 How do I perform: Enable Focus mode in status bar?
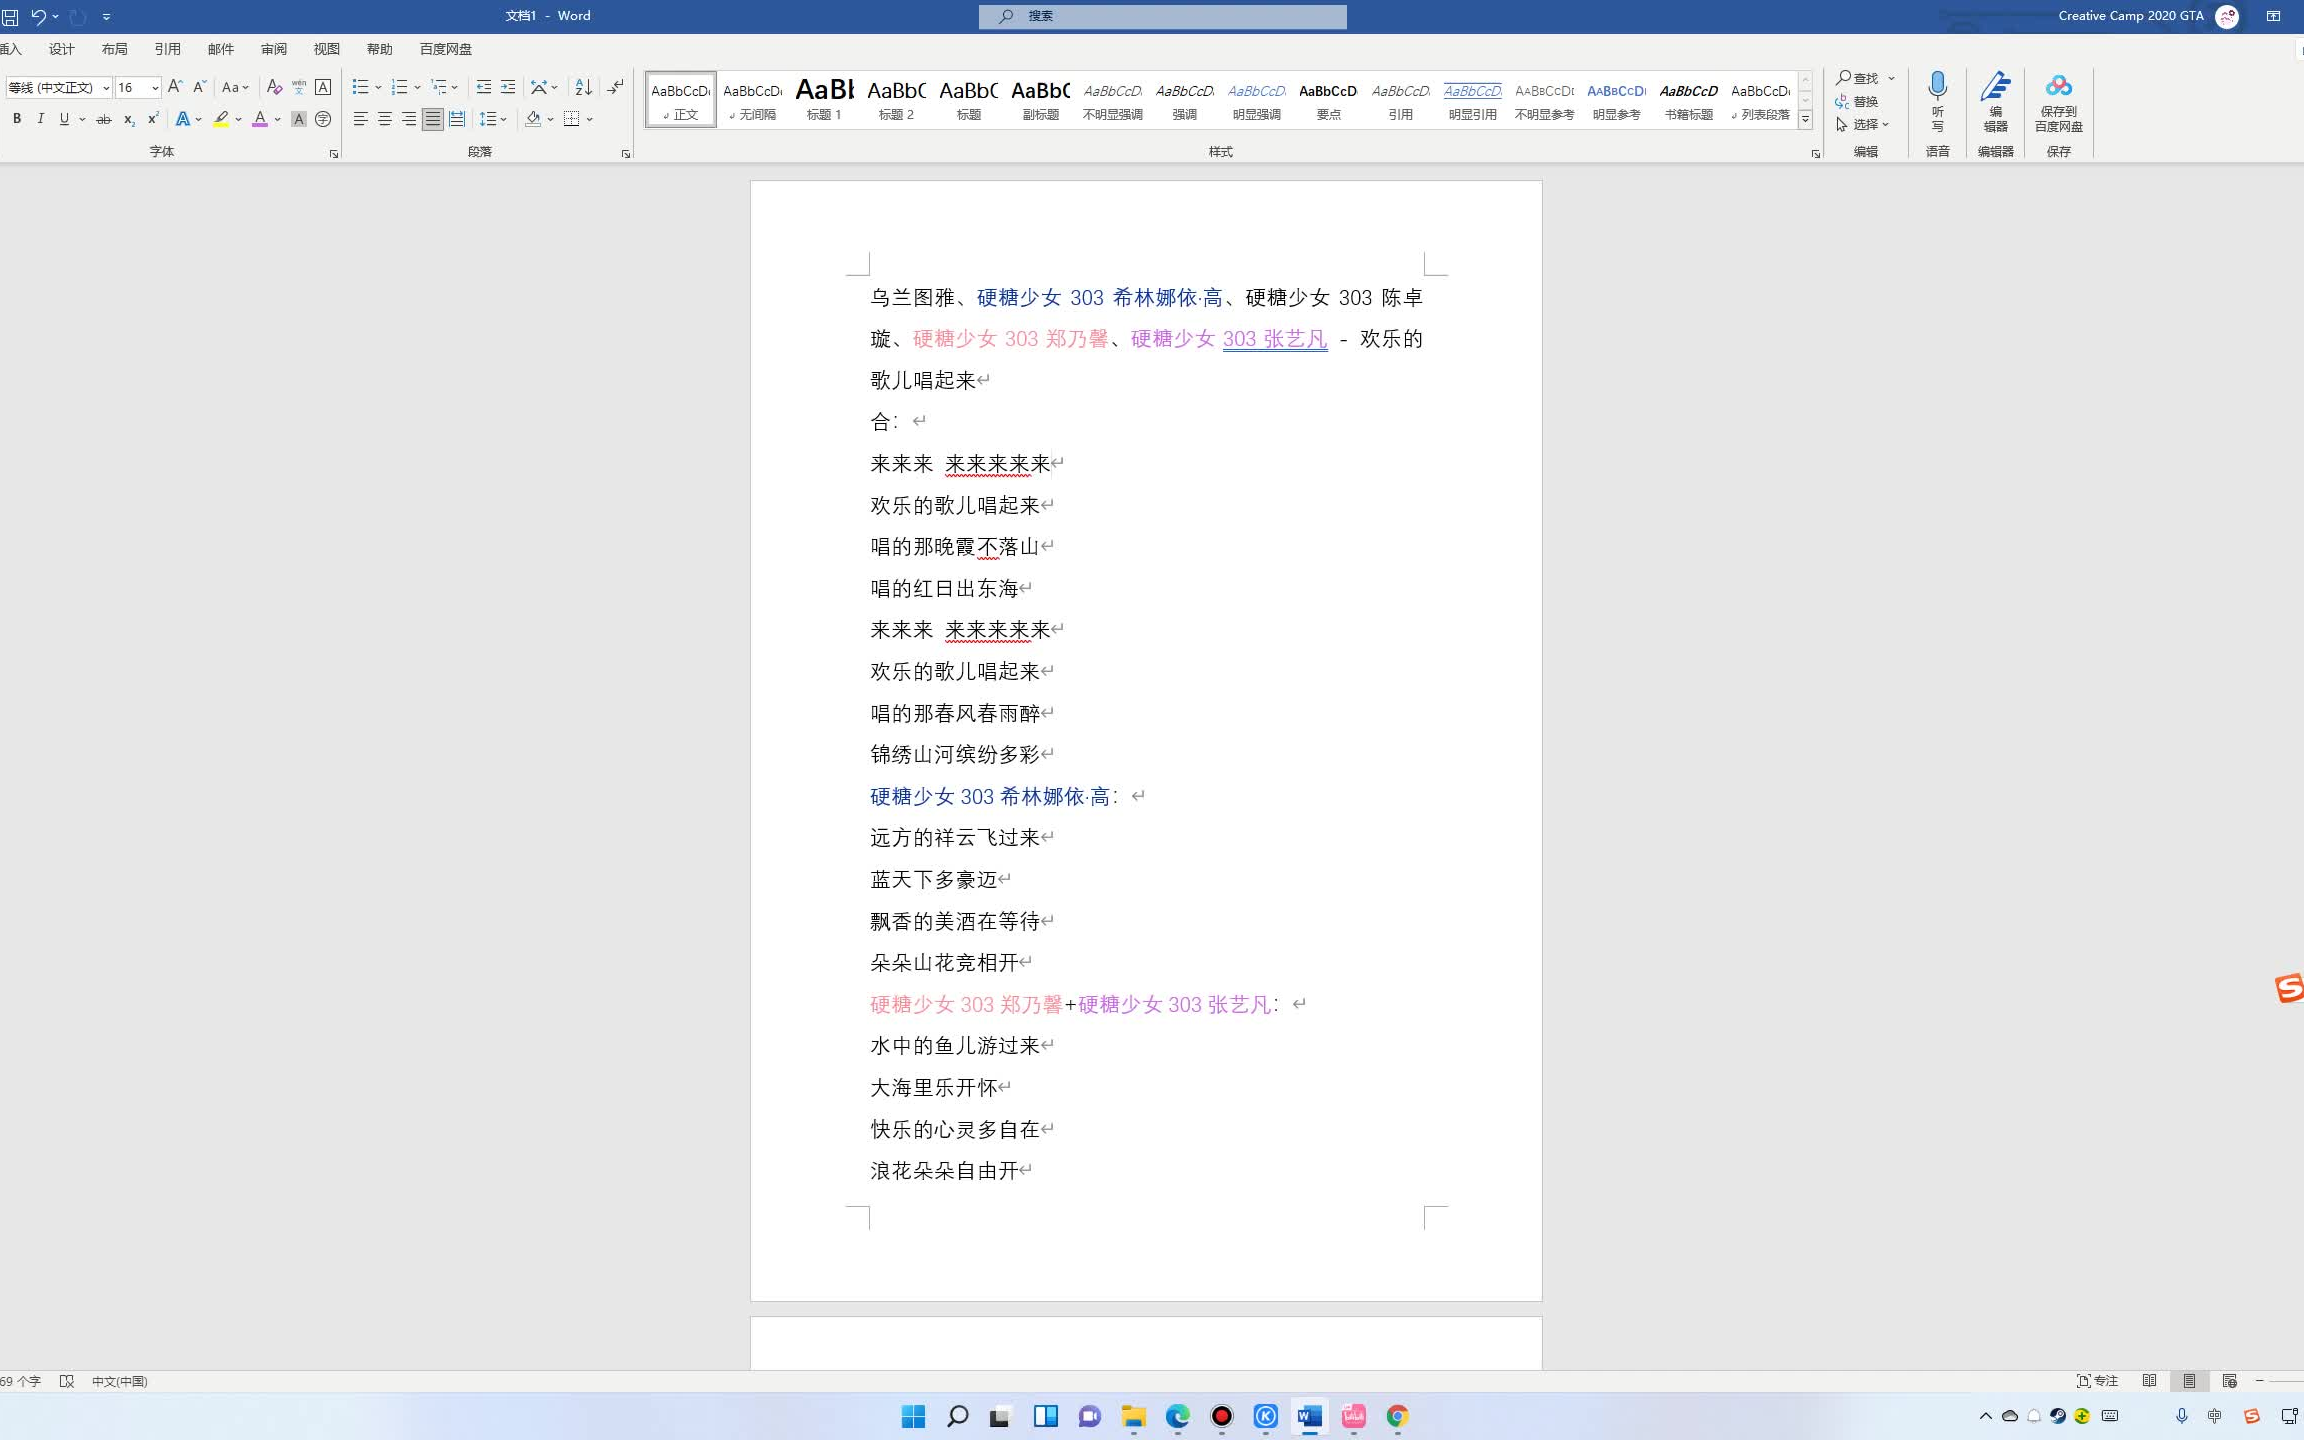point(2098,1381)
